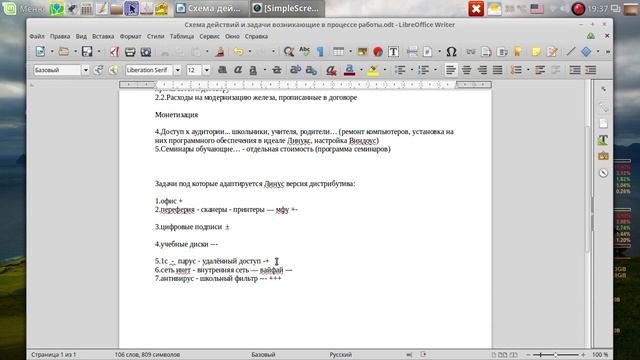Open the Правка menu
Image resolution: width=640 pixels, height=360 pixels.
coord(60,36)
